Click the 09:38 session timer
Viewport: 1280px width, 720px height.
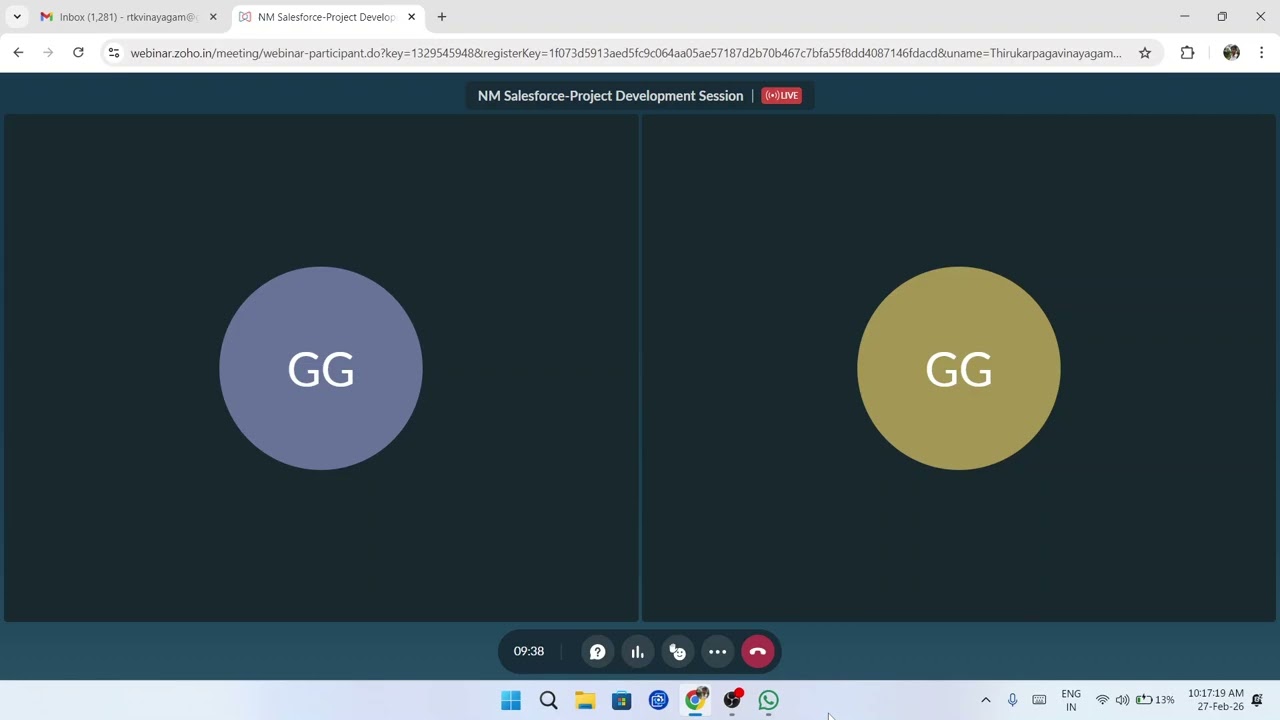pos(529,651)
